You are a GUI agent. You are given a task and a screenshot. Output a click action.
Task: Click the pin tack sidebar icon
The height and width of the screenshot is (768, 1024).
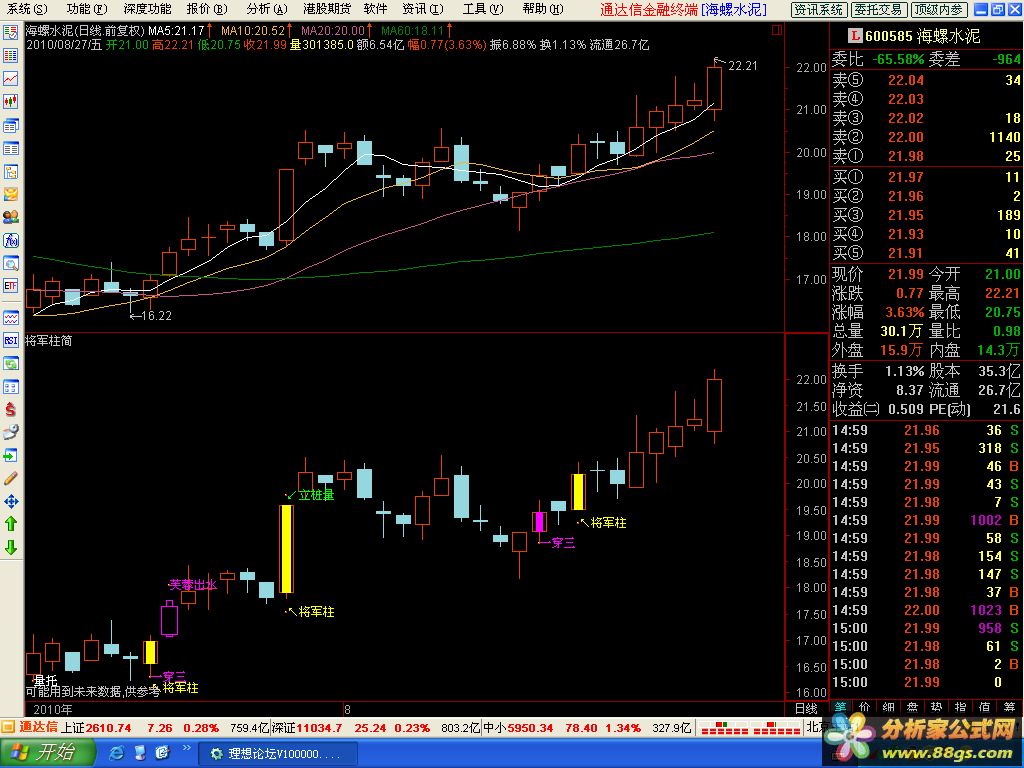point(10,432)
